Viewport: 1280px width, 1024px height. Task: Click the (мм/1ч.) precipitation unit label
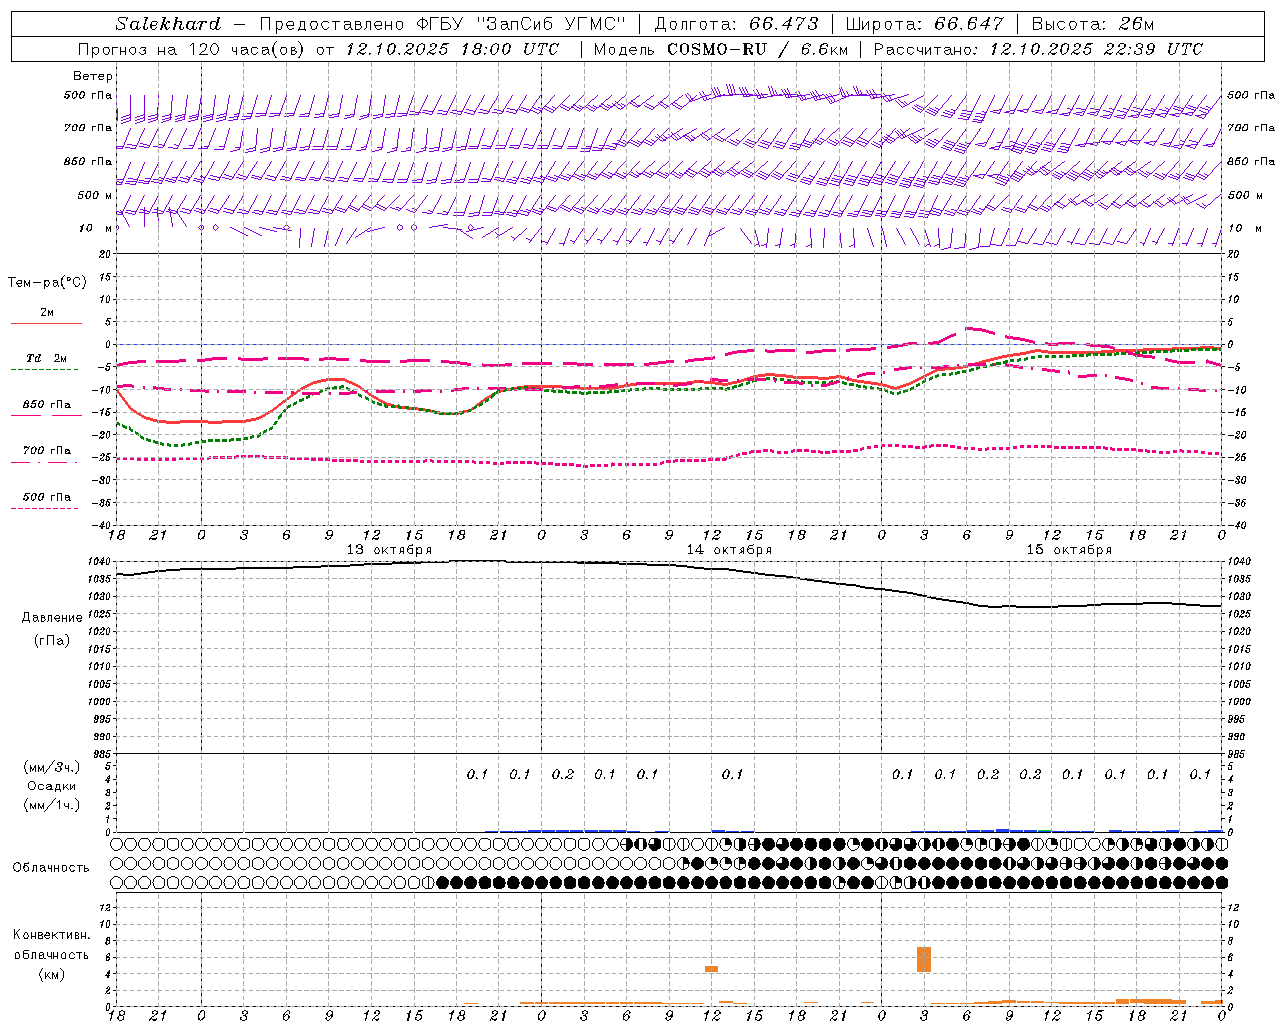[52, 805]
